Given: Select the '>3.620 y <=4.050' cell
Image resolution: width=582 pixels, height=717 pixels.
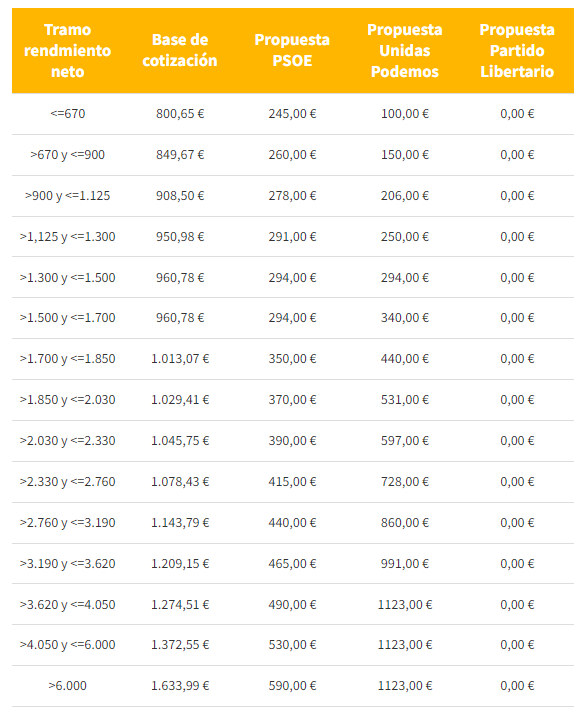Looking at the screenshot, I should coord(68,605).
